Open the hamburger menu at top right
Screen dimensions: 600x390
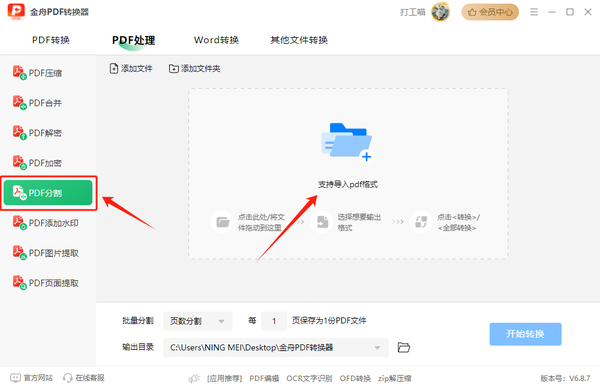click(534, 12)
